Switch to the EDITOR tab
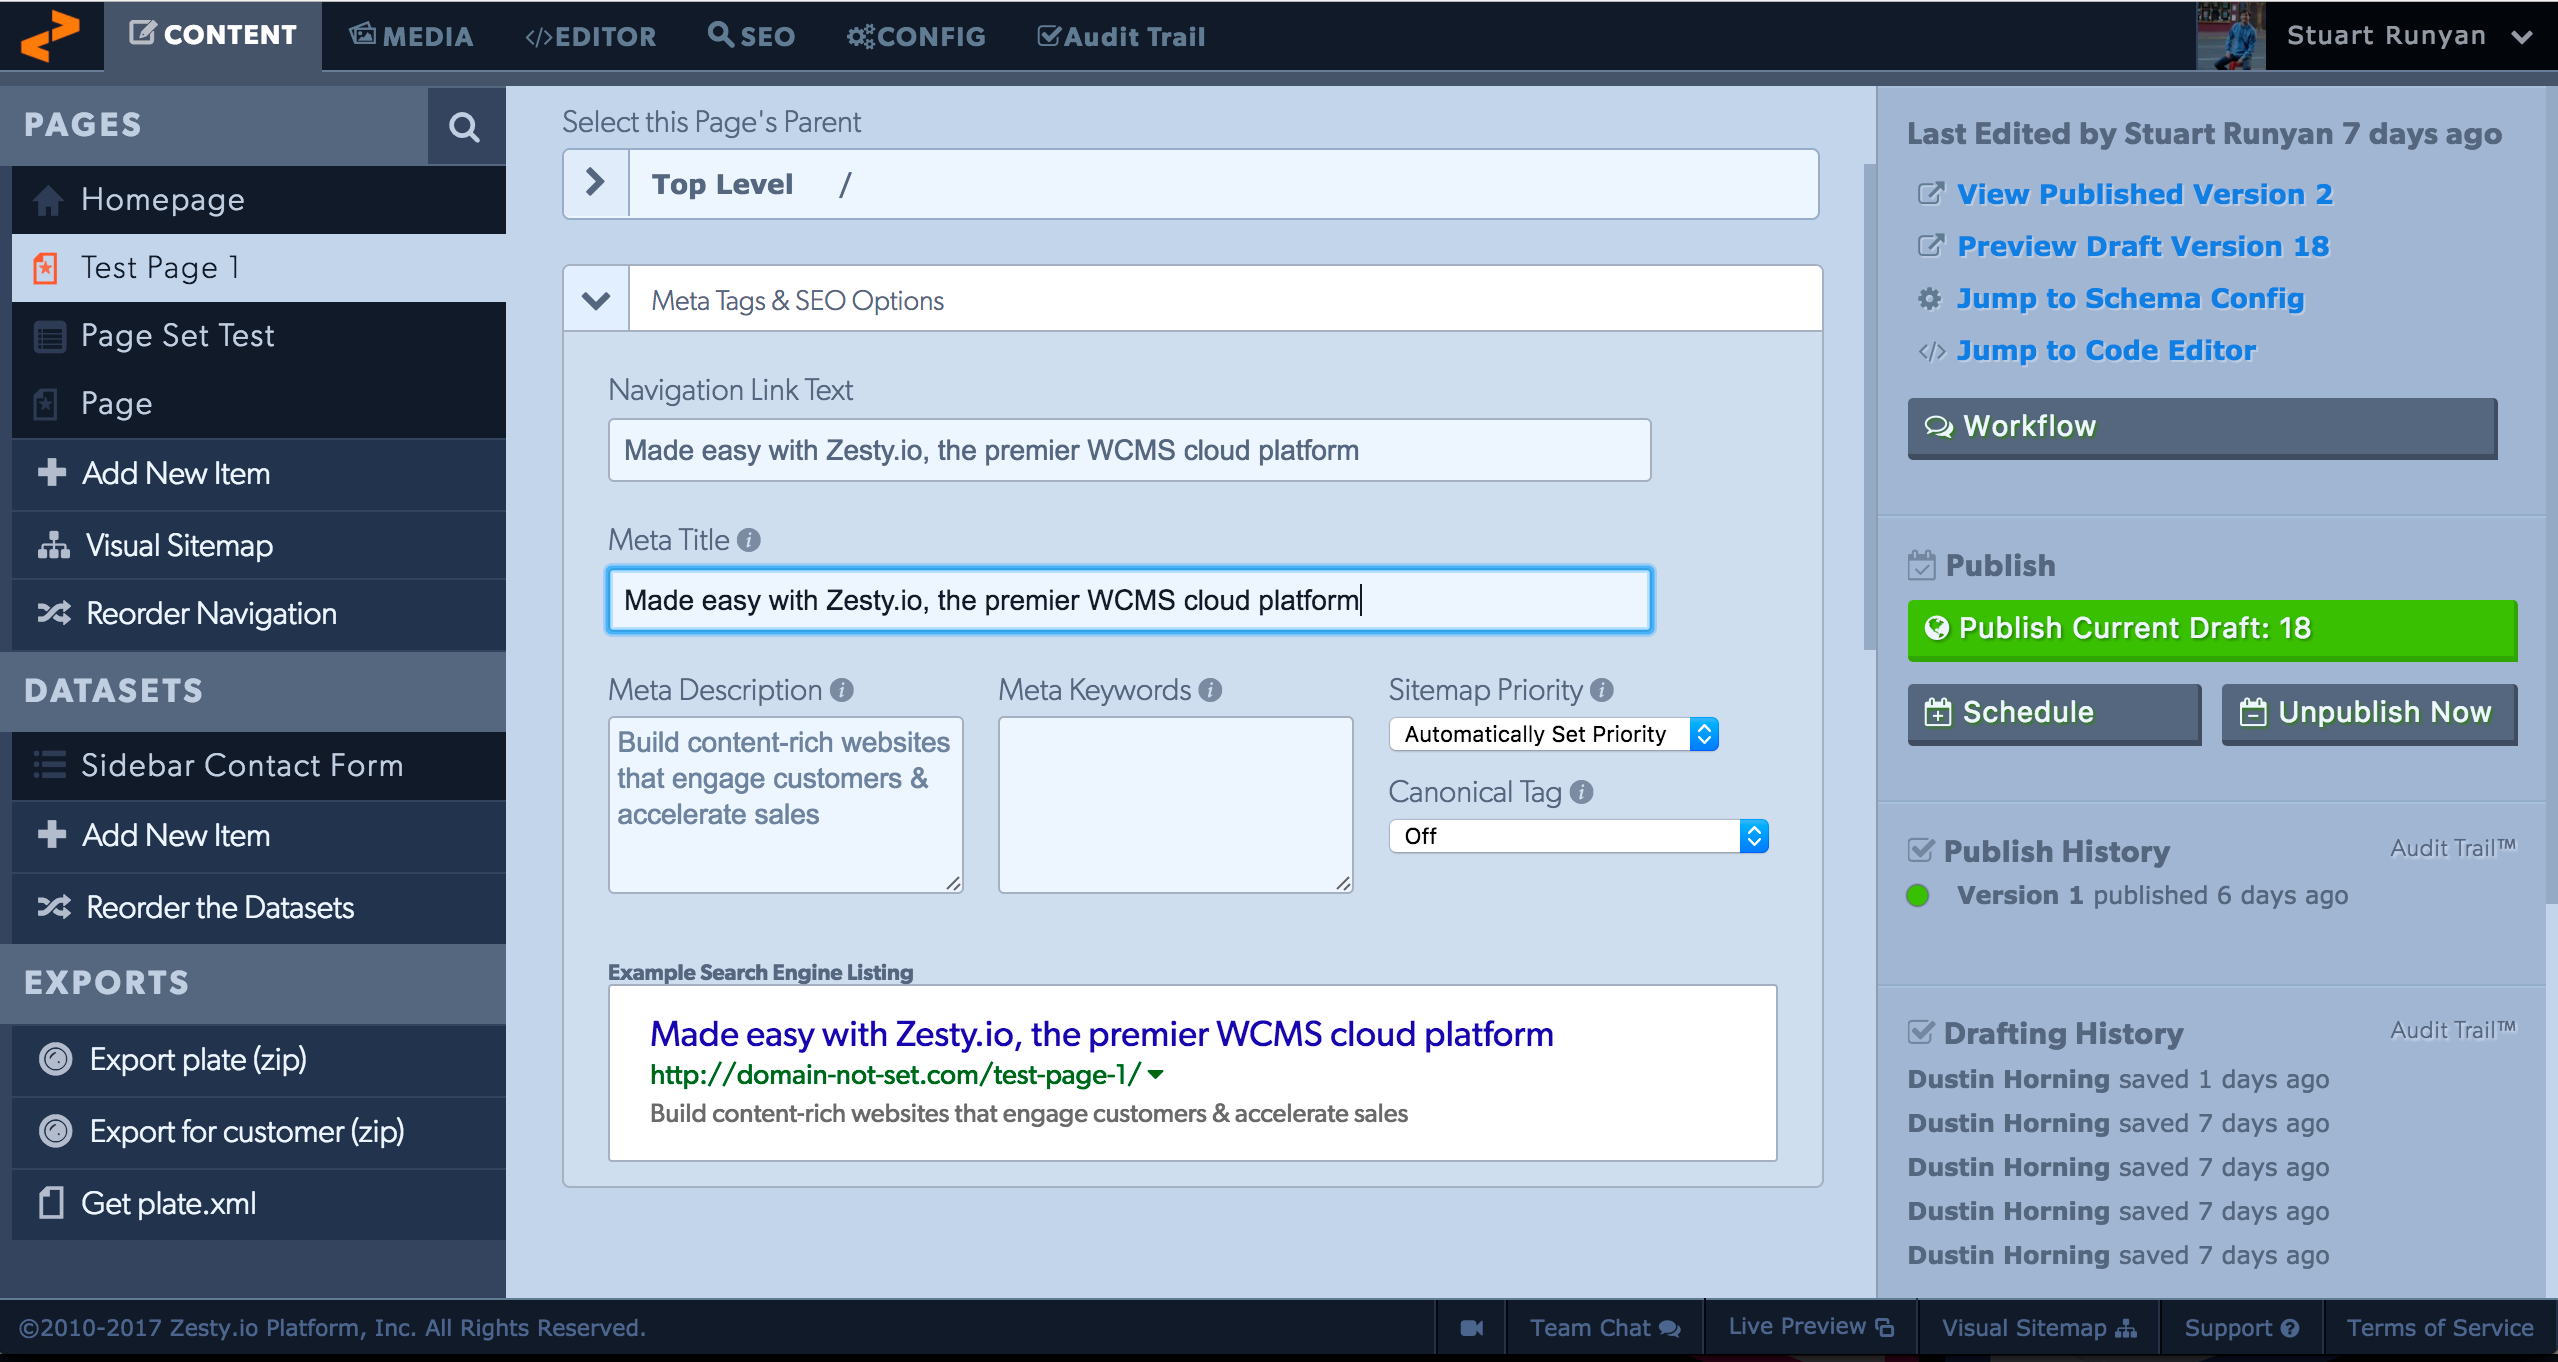2558x1362 pixels. coord(591,37)
